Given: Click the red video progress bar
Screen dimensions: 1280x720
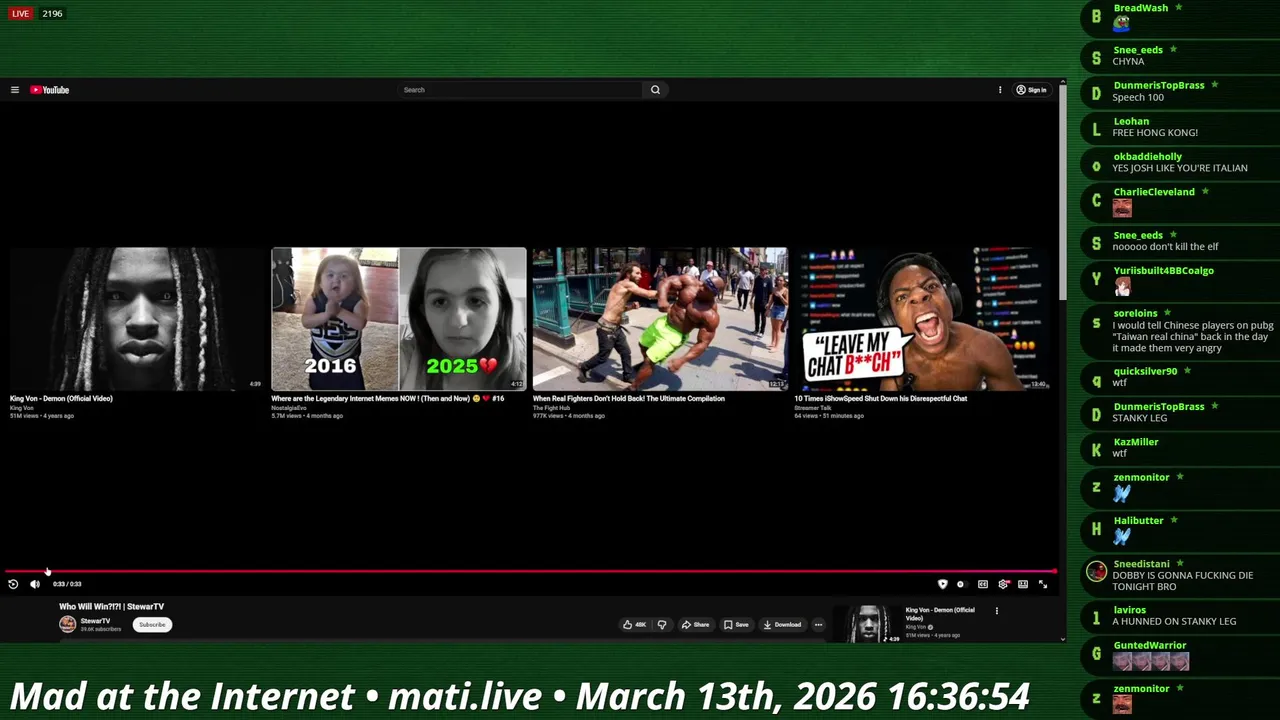Looking at the screenshot, I should (x=530, y=571).
